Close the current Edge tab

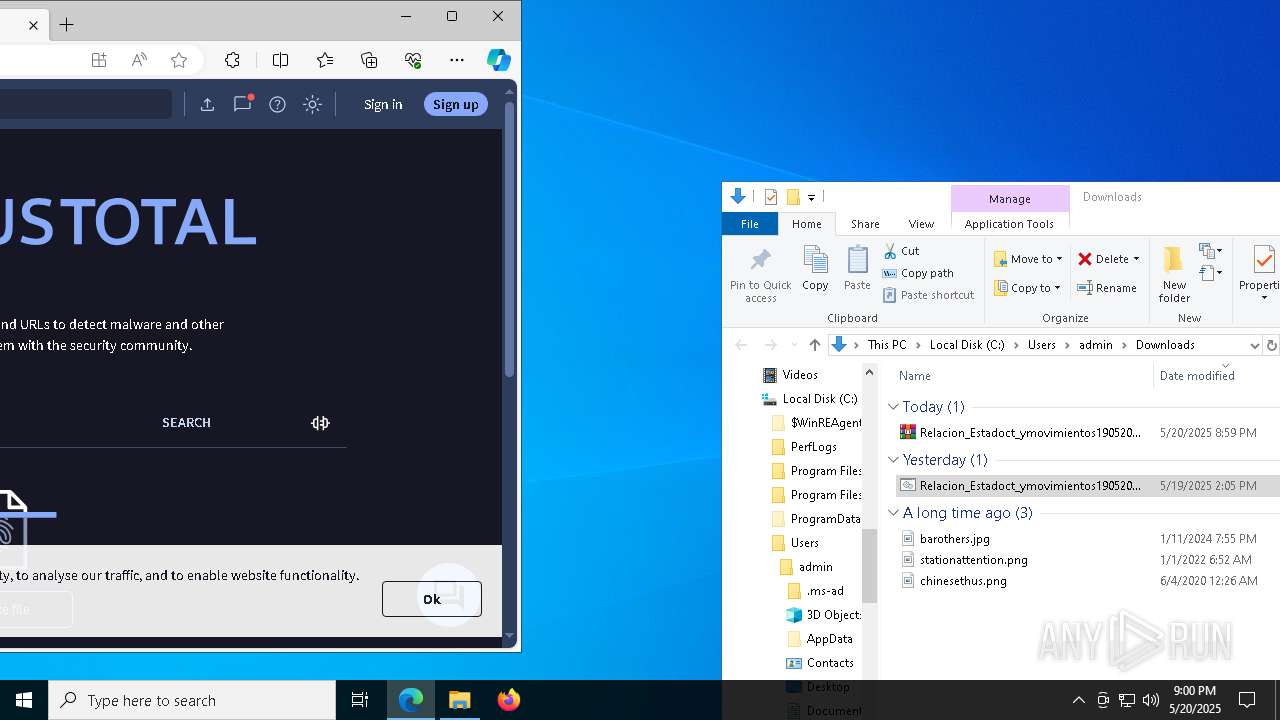[33, 25]
